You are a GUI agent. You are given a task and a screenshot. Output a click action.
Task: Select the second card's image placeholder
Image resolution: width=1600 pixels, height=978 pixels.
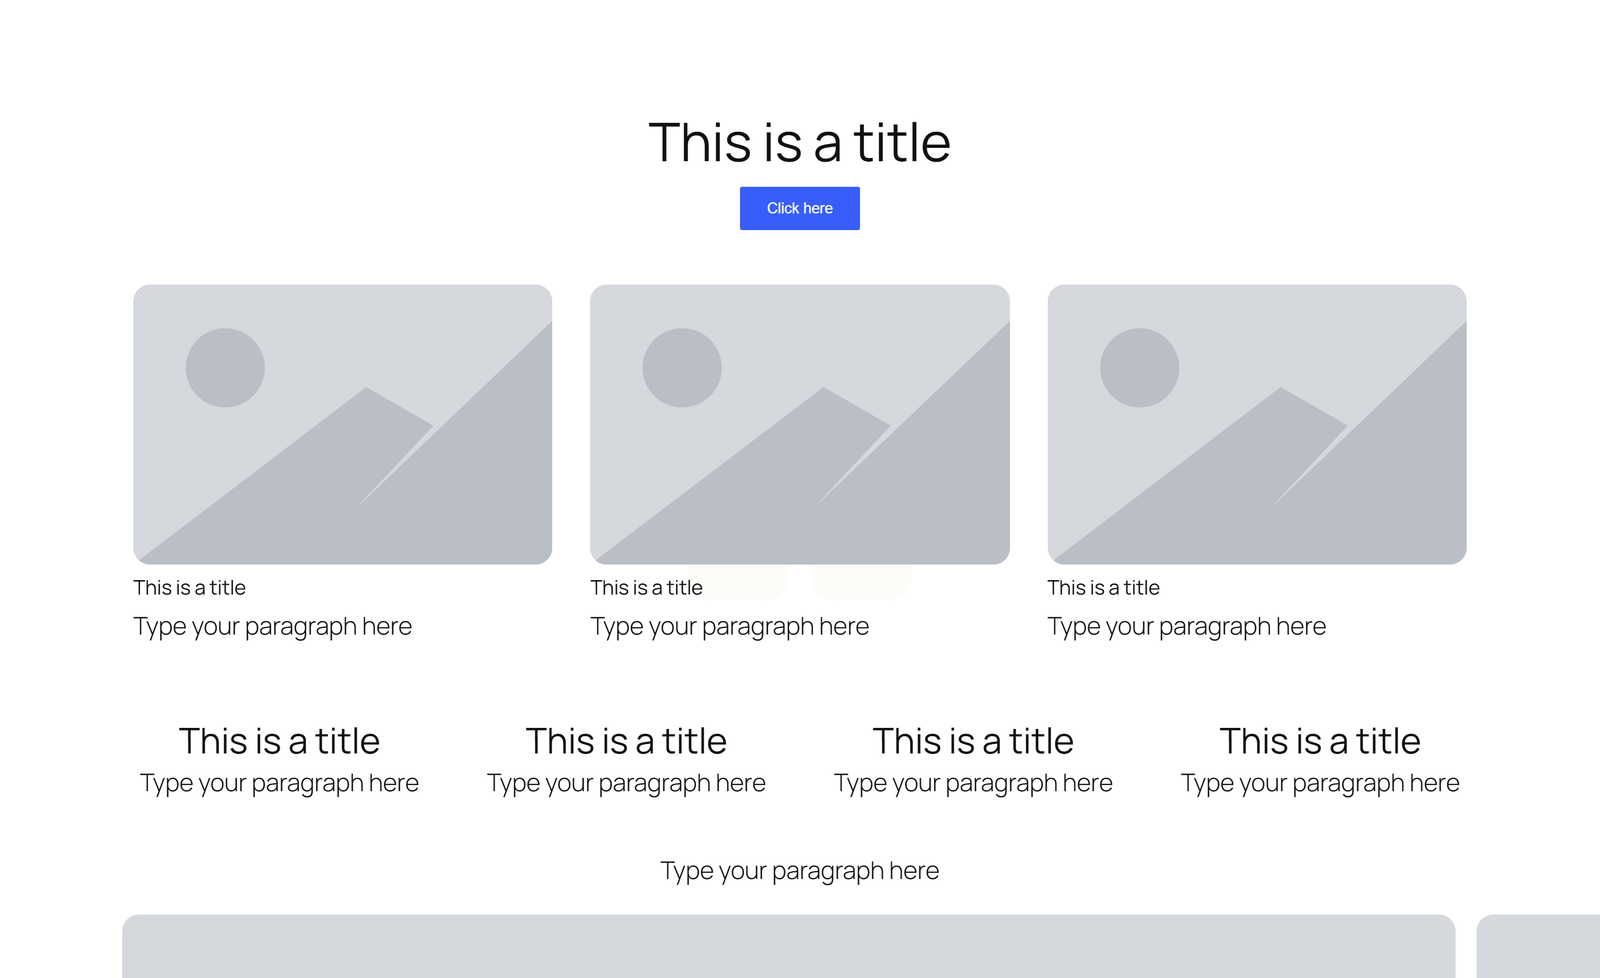799,424
